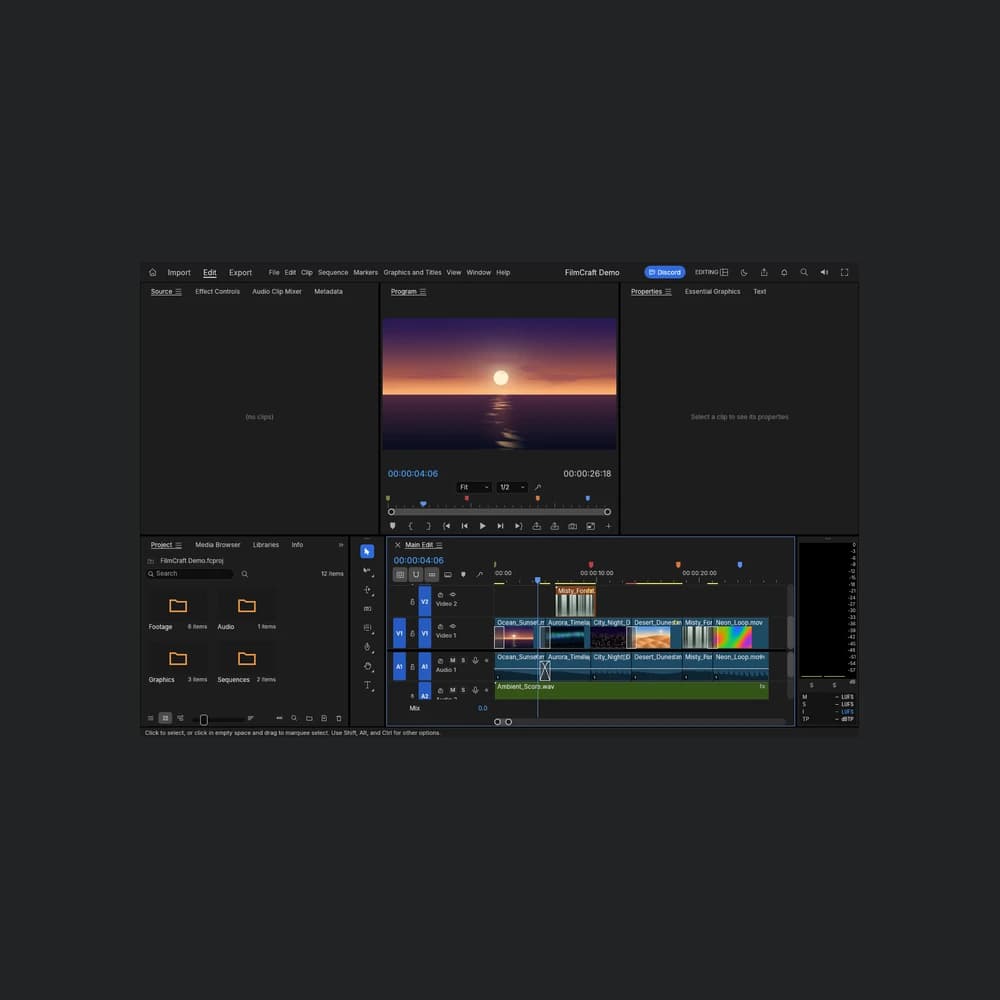Step forward one frame
The height and width of the screenshot is (1000, 1000).
coord(501,526)
